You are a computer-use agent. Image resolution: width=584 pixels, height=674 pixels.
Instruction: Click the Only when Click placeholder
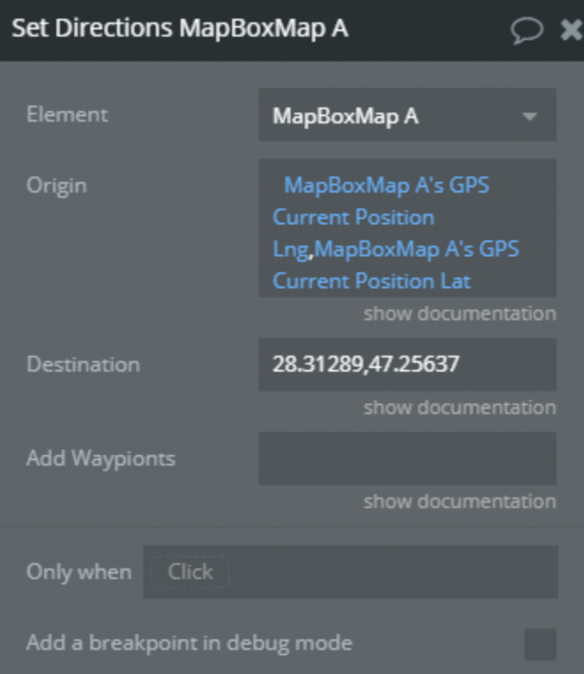click(x=190, y=572)
